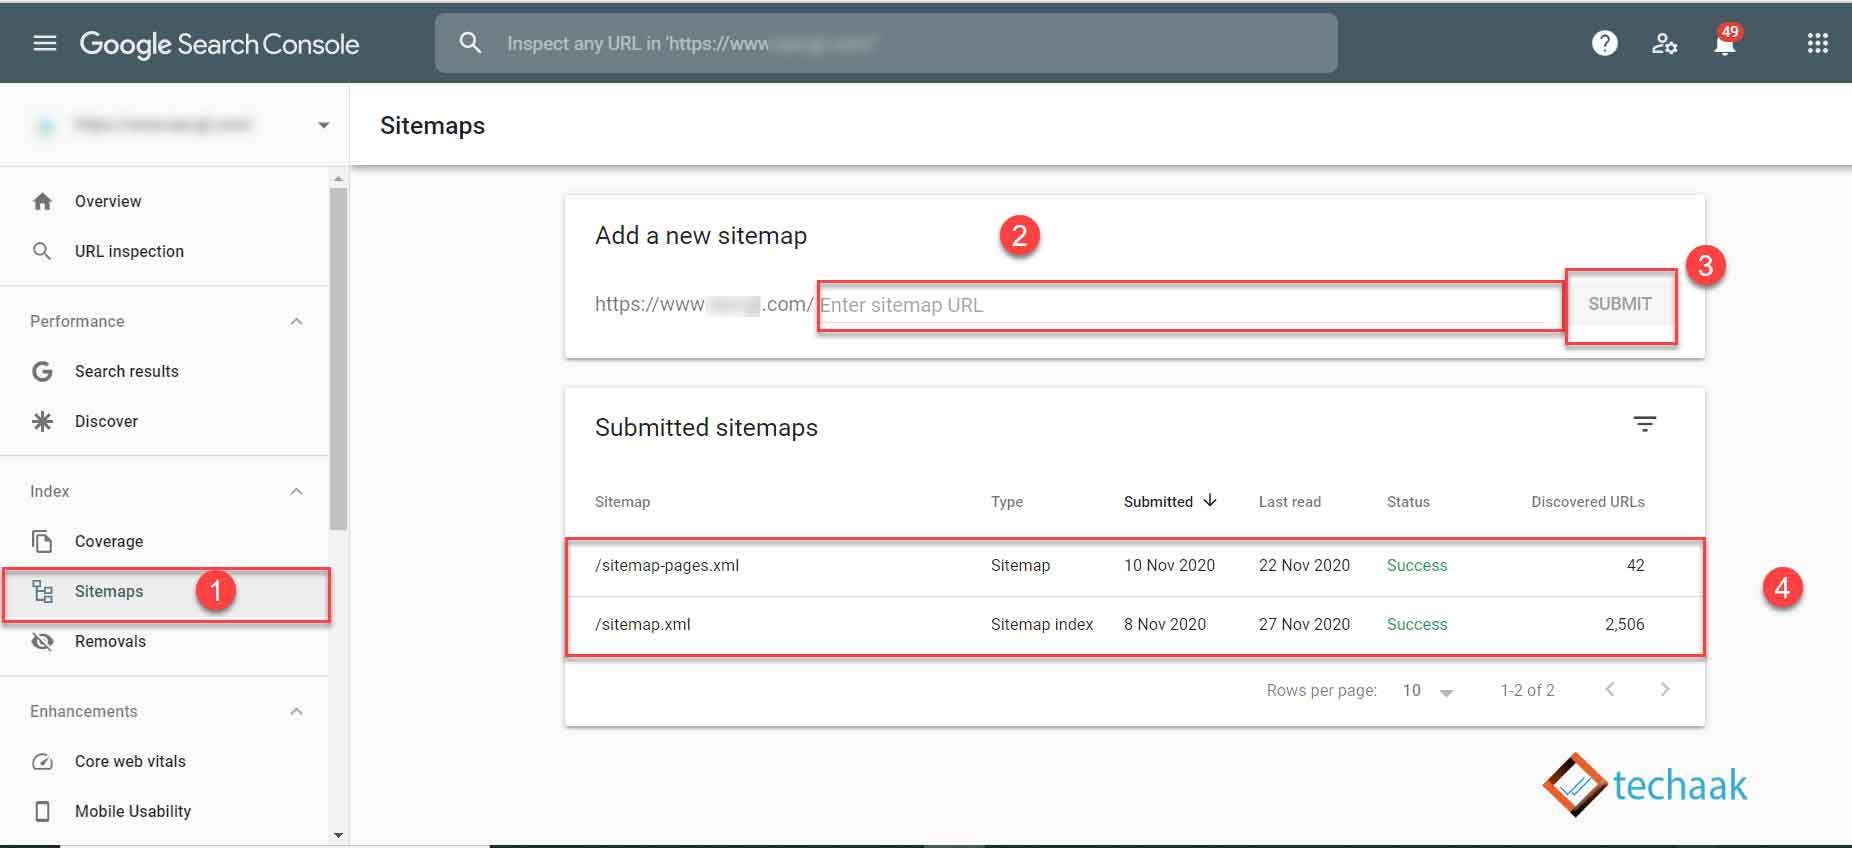Sort by Submitted column arrow
This screenshot has height=848, width=1852.
coord(1210,500)
